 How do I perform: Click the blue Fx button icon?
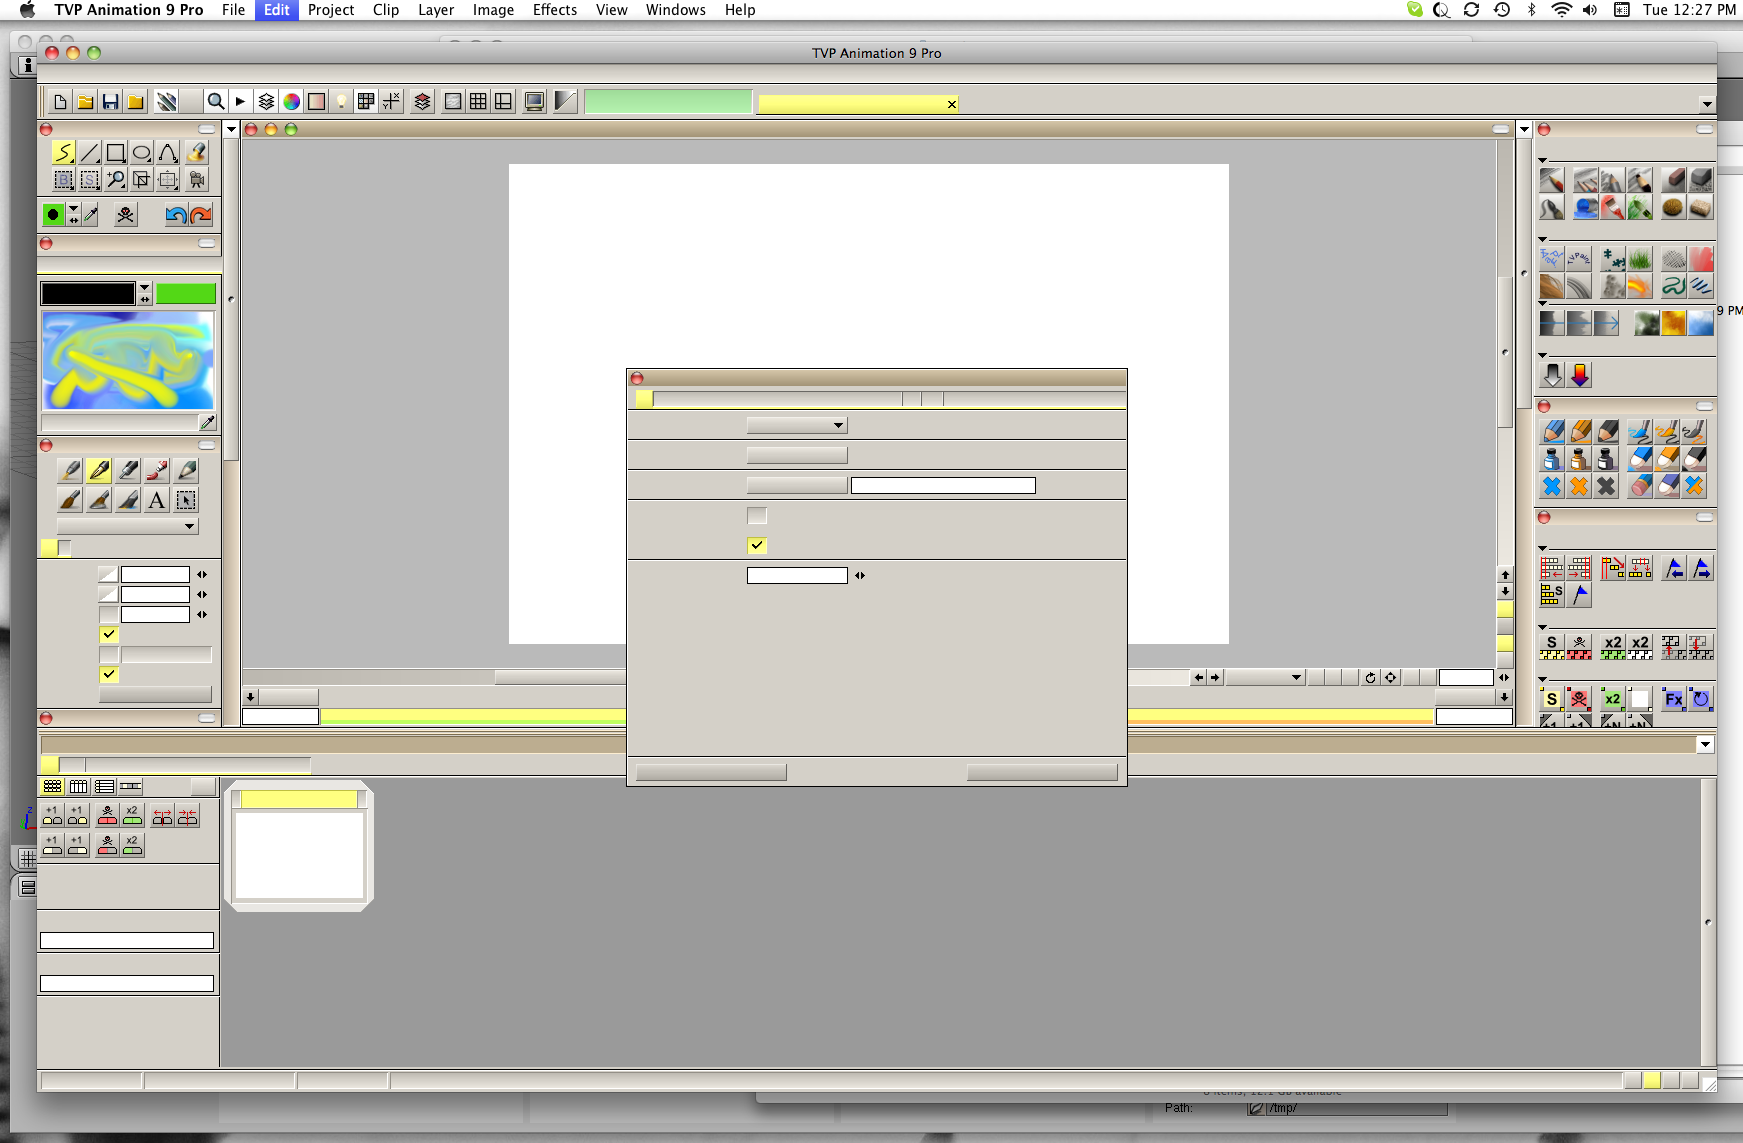[x=1673, y=699]
